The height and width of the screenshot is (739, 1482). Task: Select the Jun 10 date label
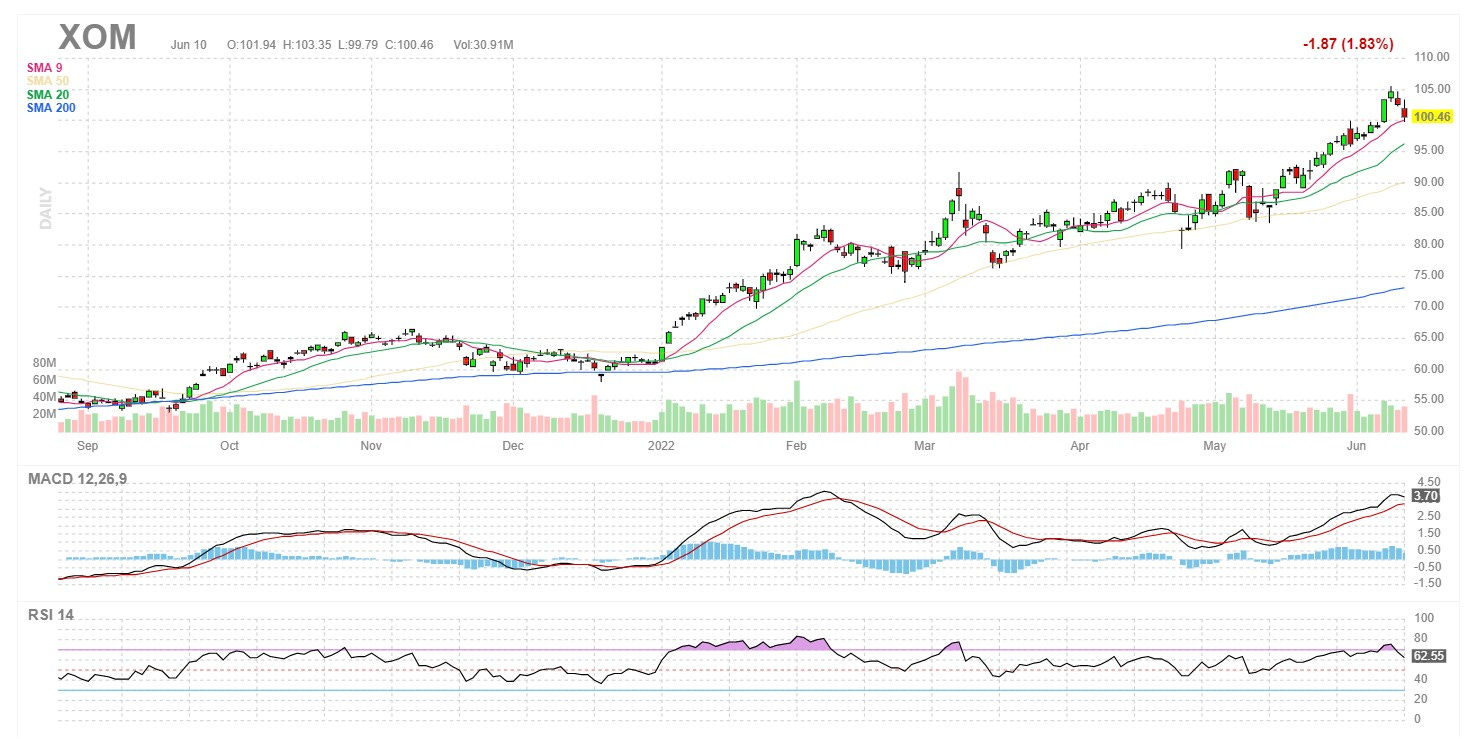189,45
